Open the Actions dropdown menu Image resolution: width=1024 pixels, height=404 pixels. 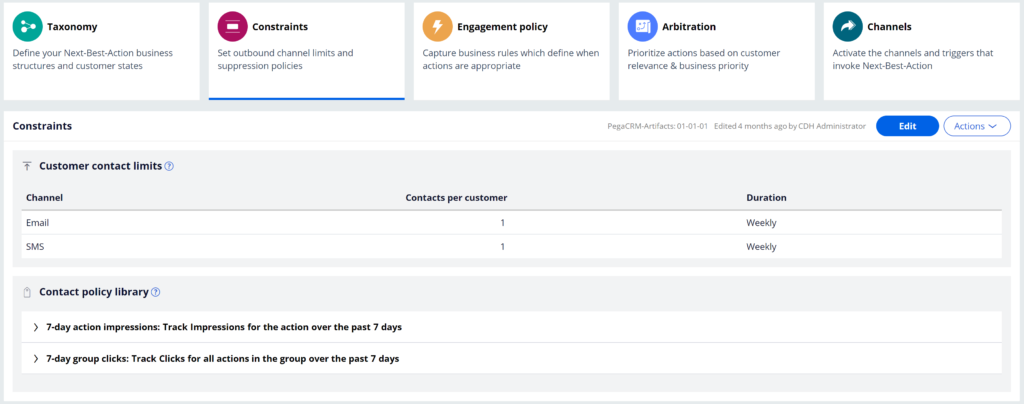click(x=977, y=126)
